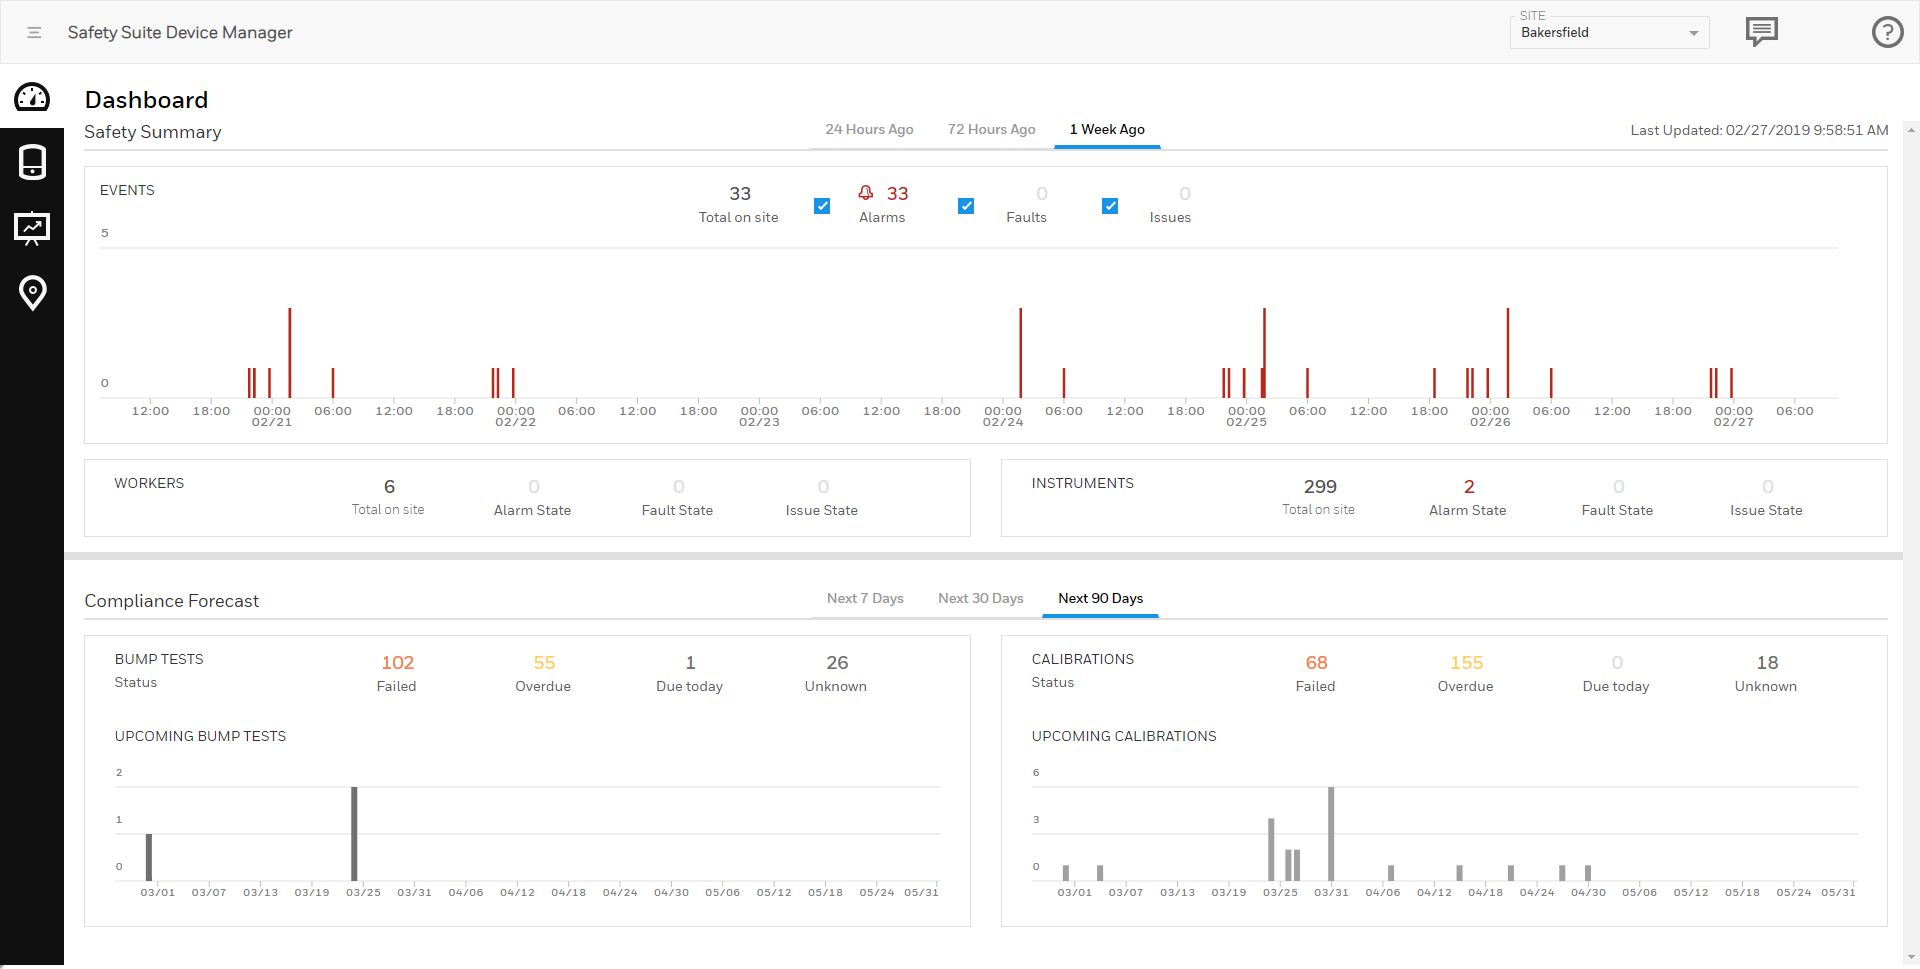Open the Dashboard gauge icon in sidebar

[32, 97]
